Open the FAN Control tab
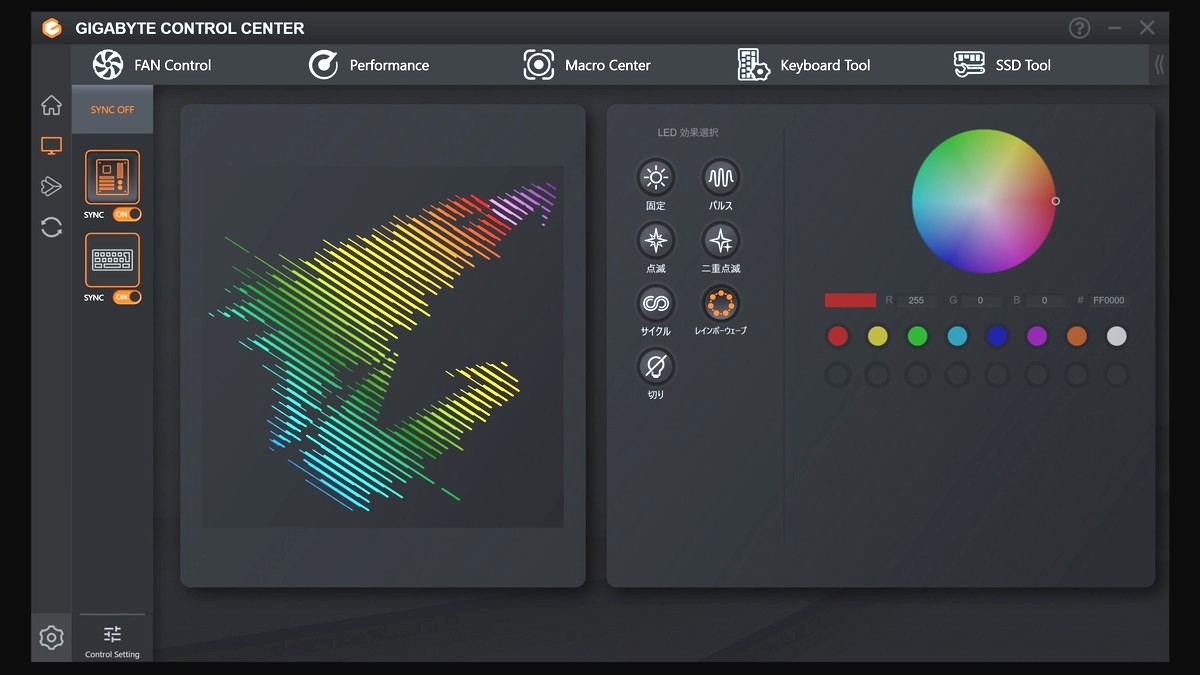The height and width of the screenshot is (675, 1200). pyautogui.click(x=152, y=65)
